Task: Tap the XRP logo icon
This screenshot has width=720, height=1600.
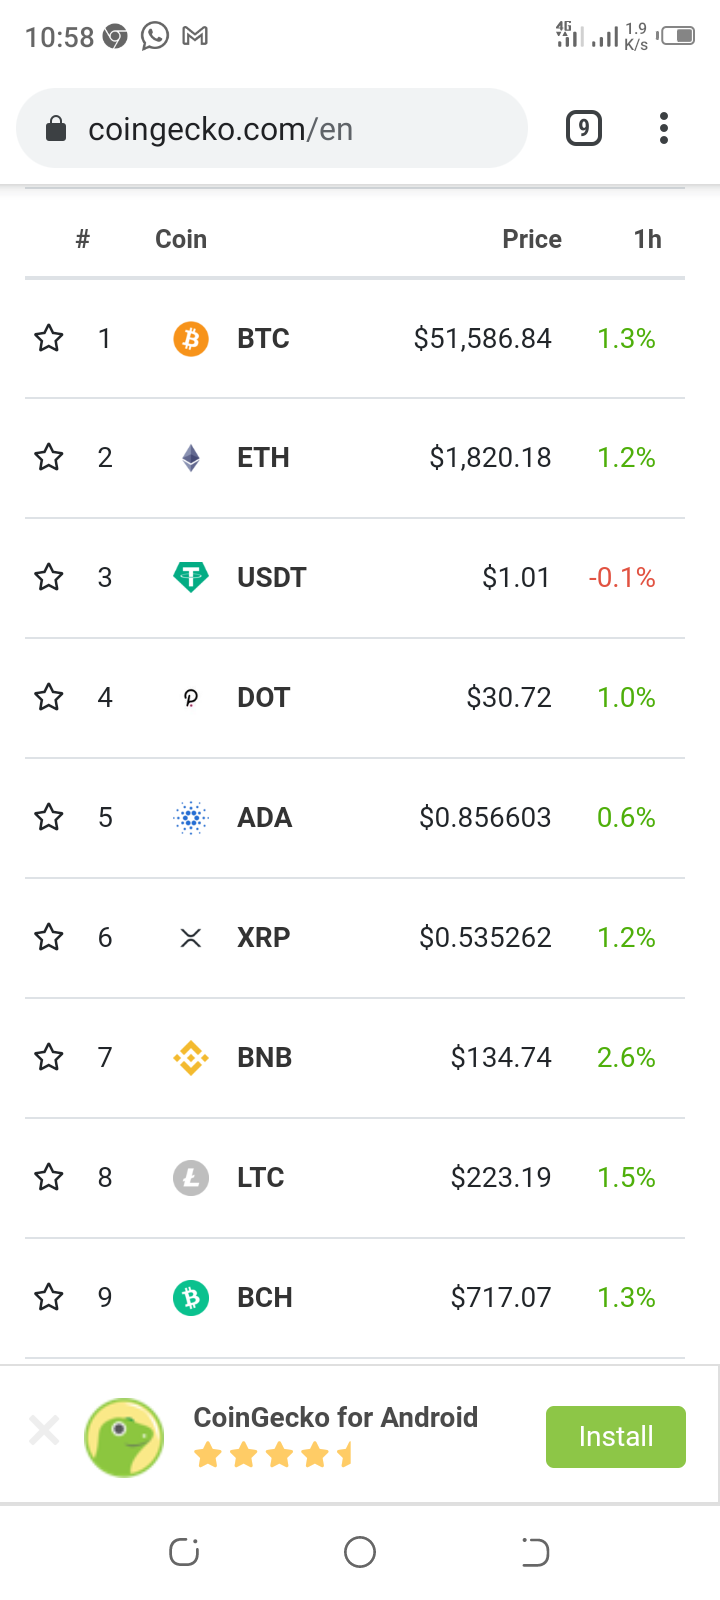Action: [191, 938]
